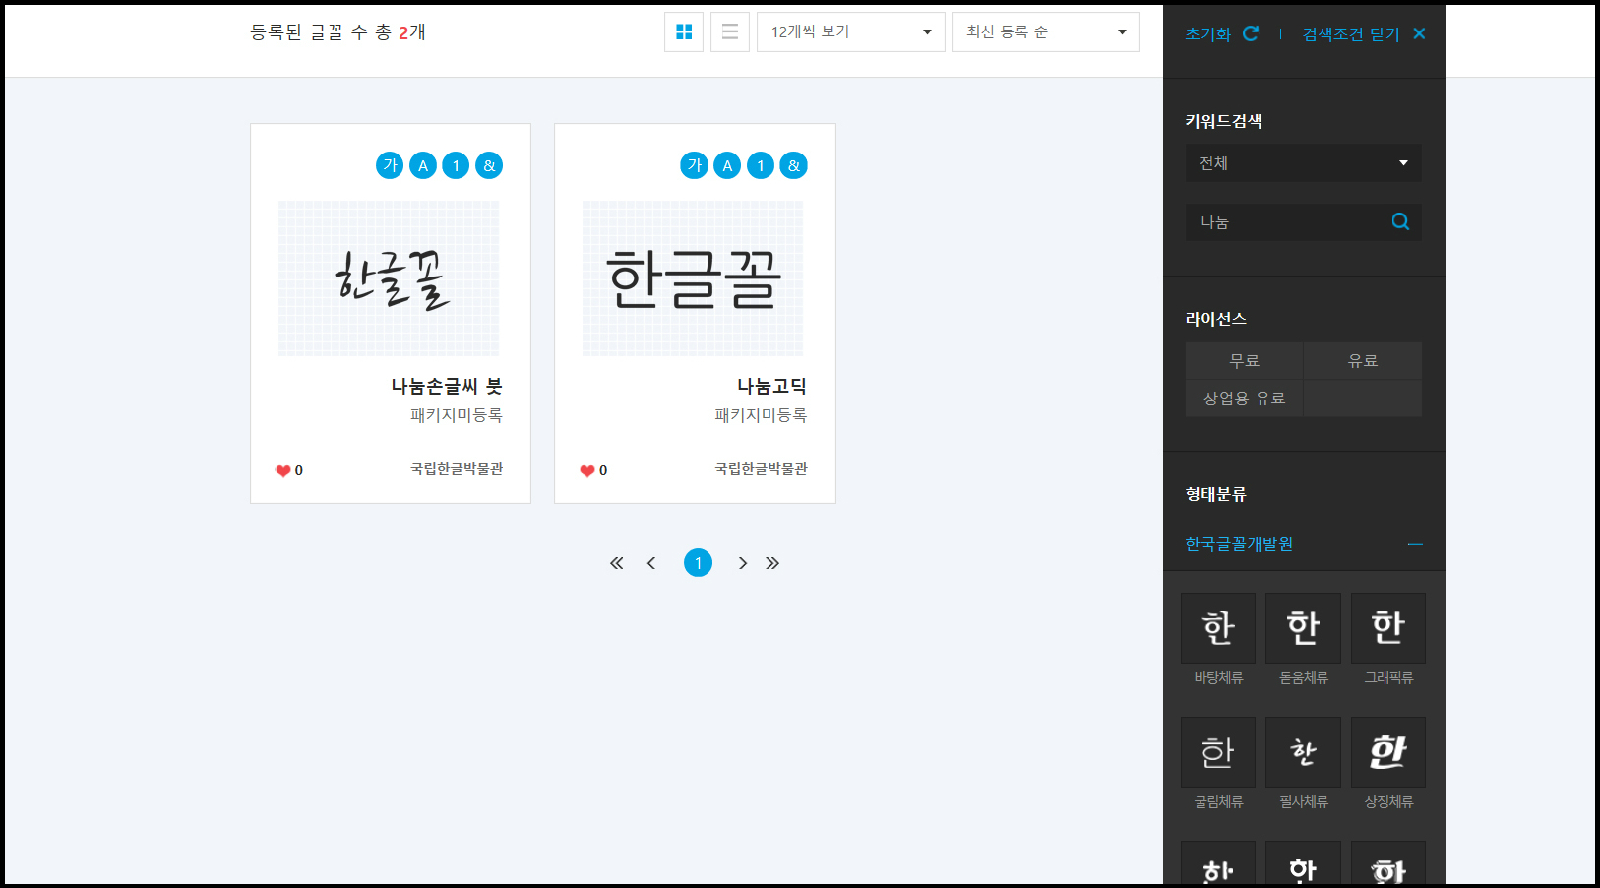1600x888 pixels.
Task: Click the & badge on 나눔손글씨 붓 card
Action: coord(489,165)
